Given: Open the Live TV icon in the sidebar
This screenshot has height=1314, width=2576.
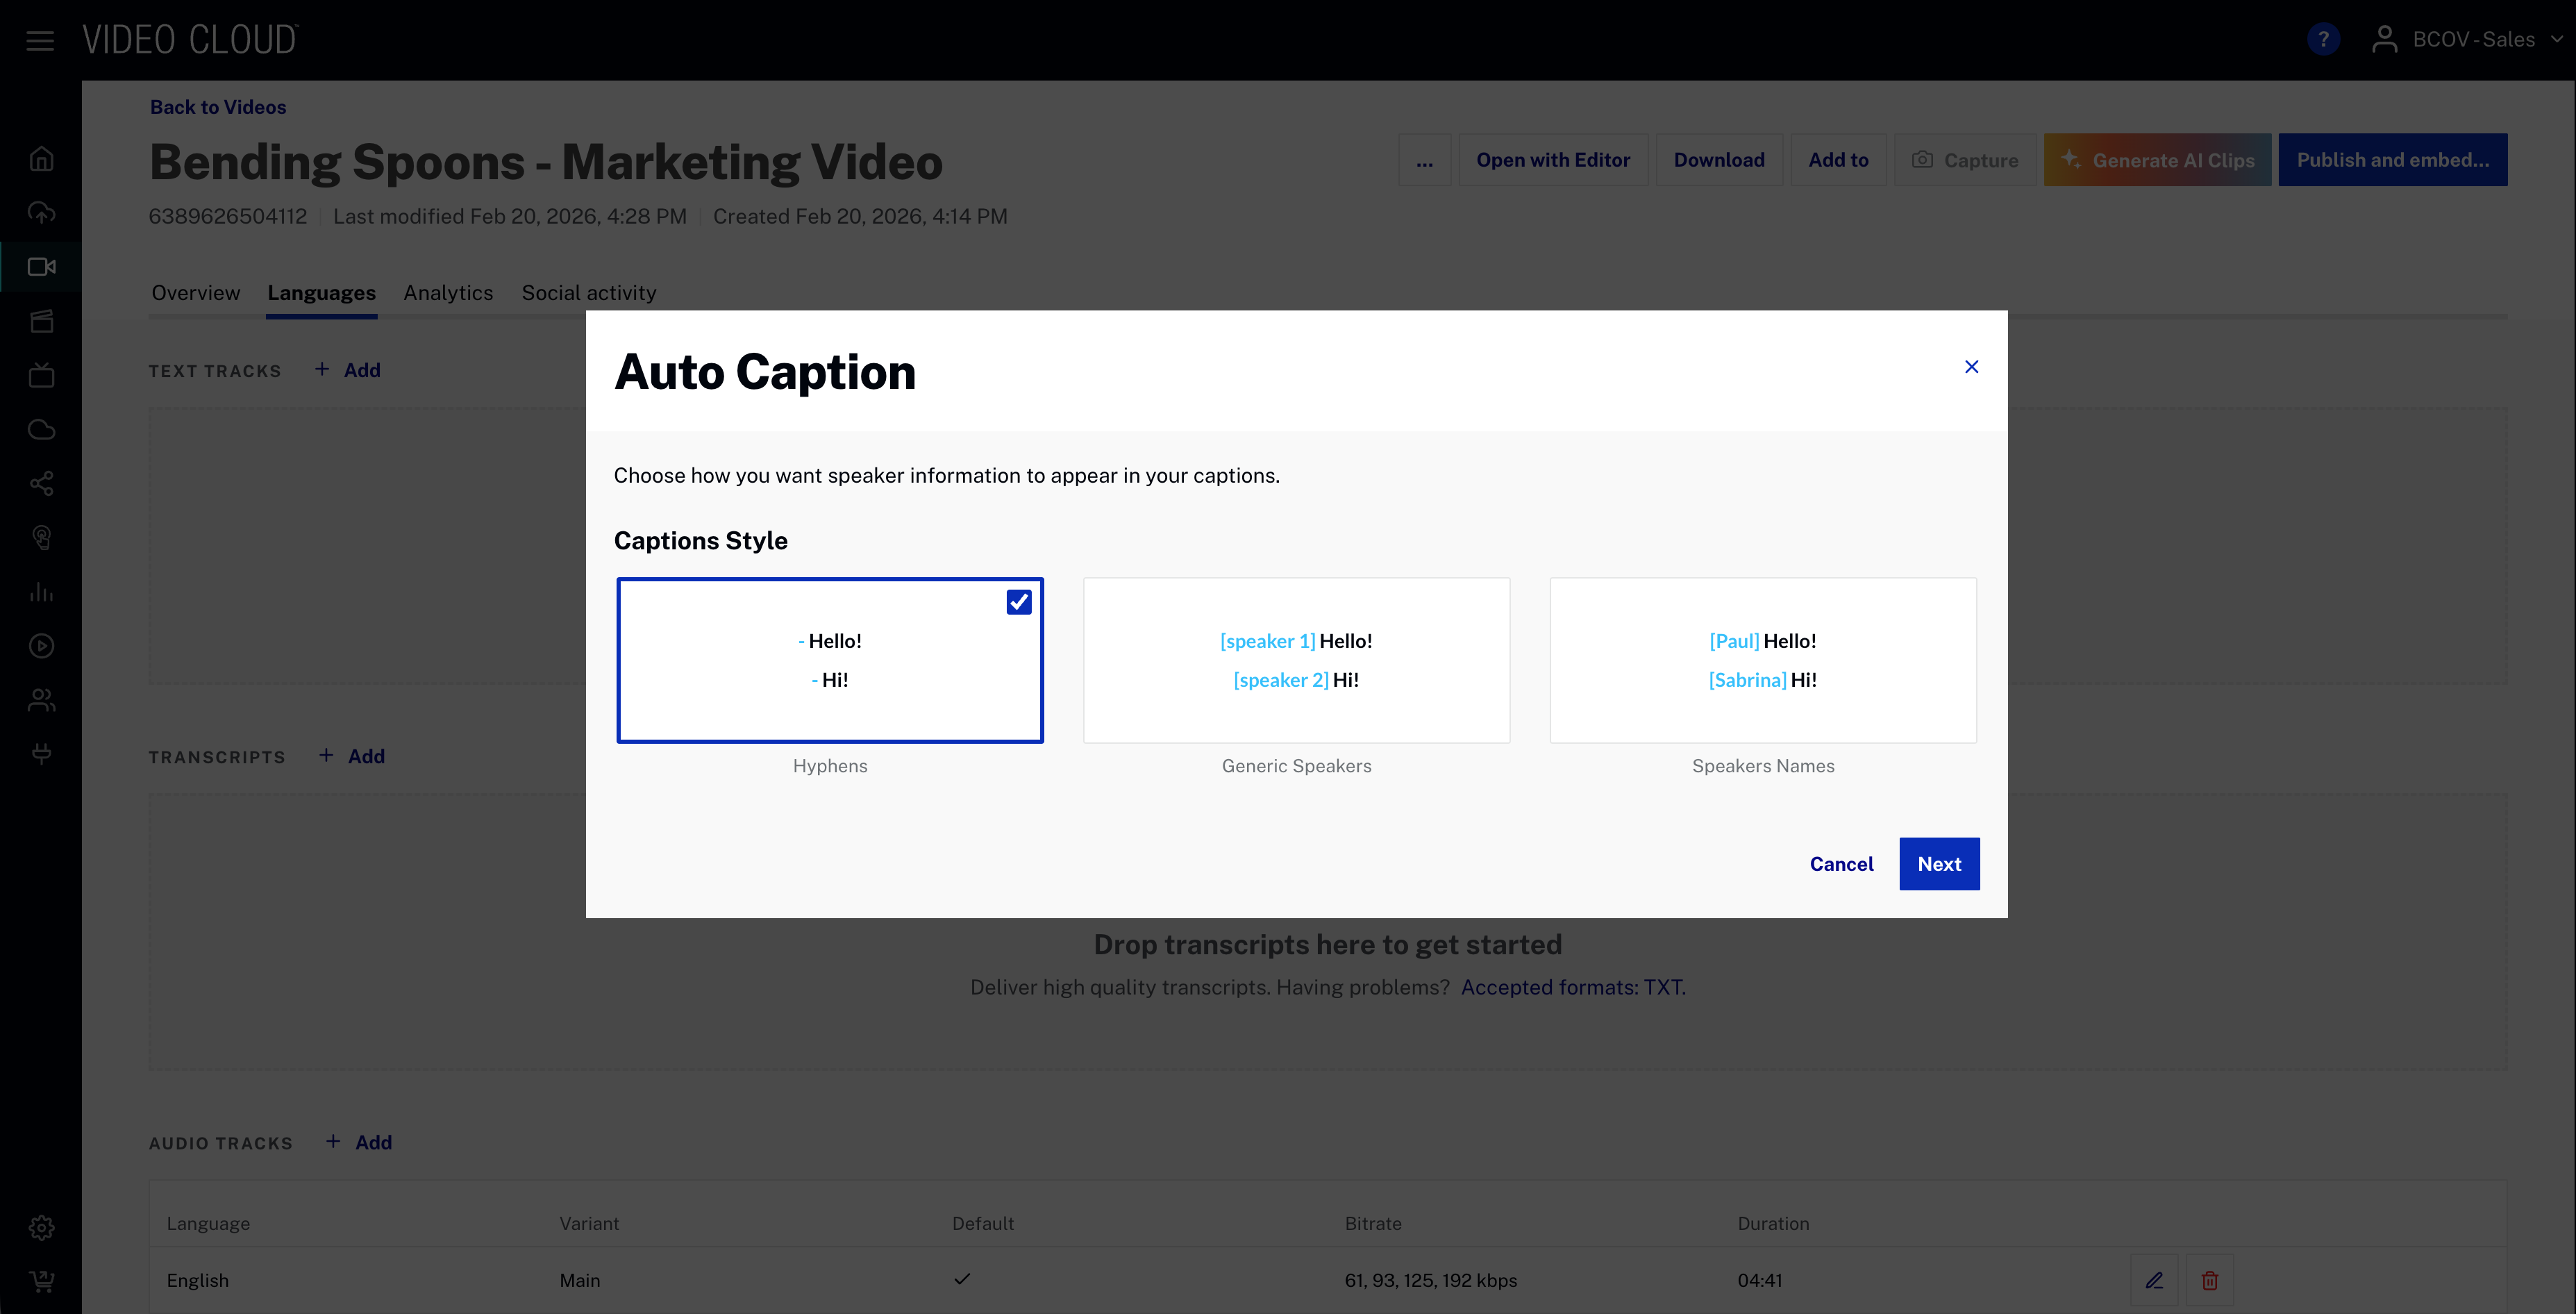Looking at the screenshot, I should pos(41,375).
